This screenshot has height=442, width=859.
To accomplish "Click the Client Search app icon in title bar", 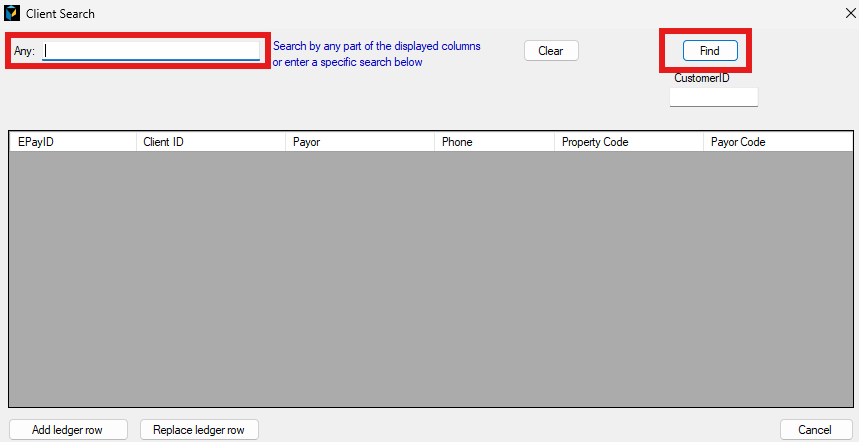I will coord(12,13).
